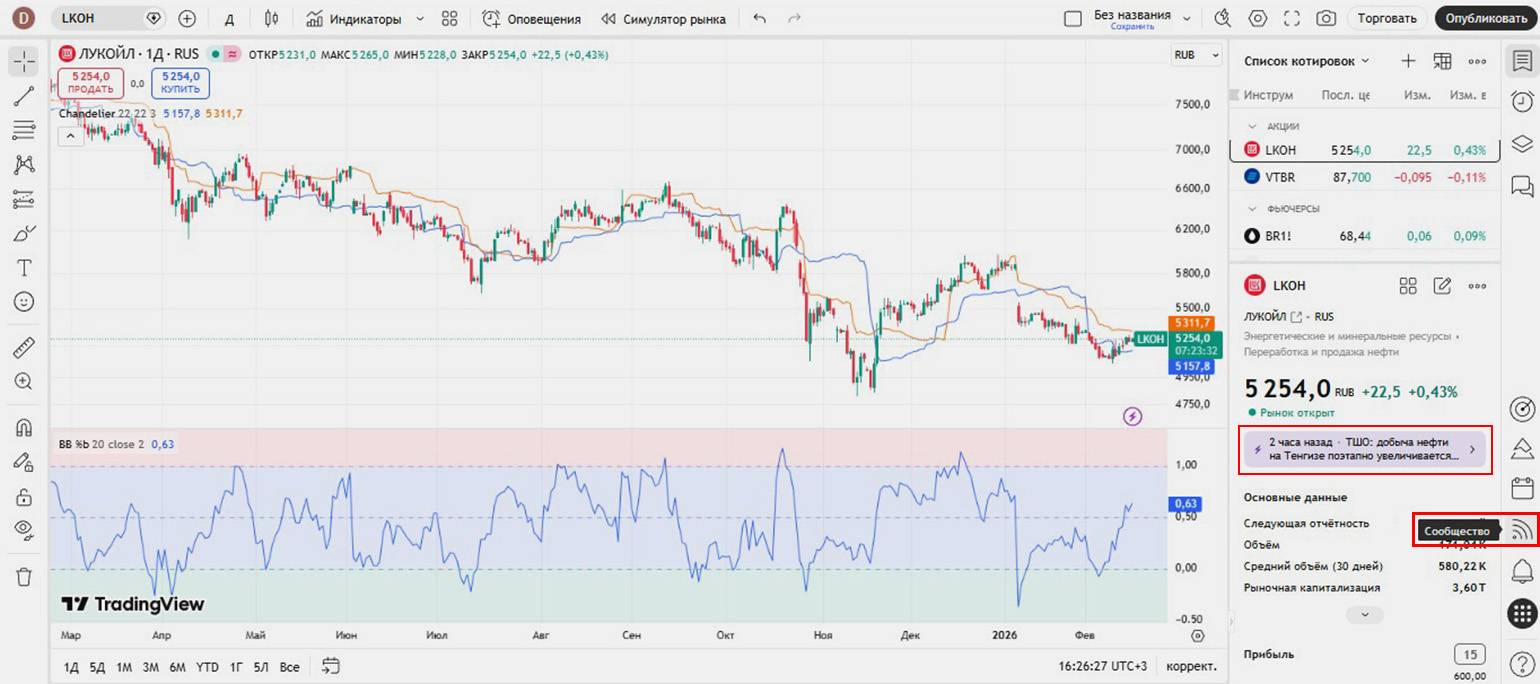Select the trend line drawing tool
The height and width of the screenshot is (684, 1540).
coord(24,96)
